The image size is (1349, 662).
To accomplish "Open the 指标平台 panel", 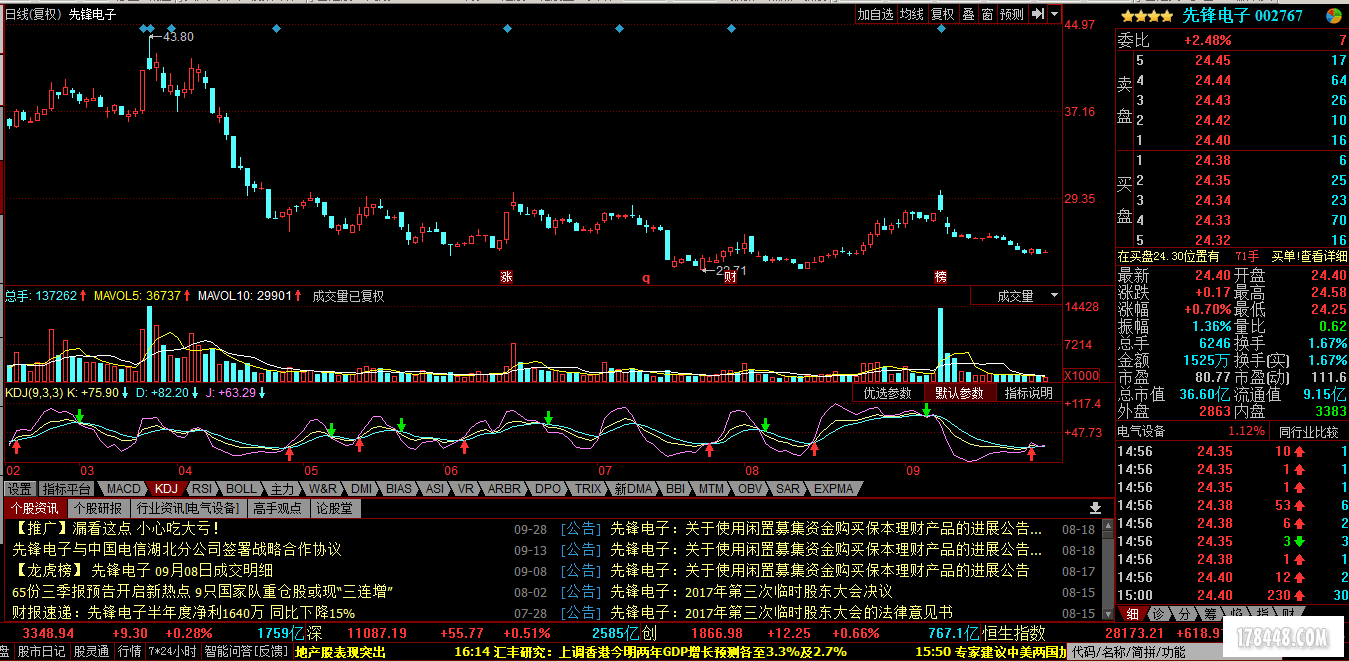I will [x=67, y=489].
